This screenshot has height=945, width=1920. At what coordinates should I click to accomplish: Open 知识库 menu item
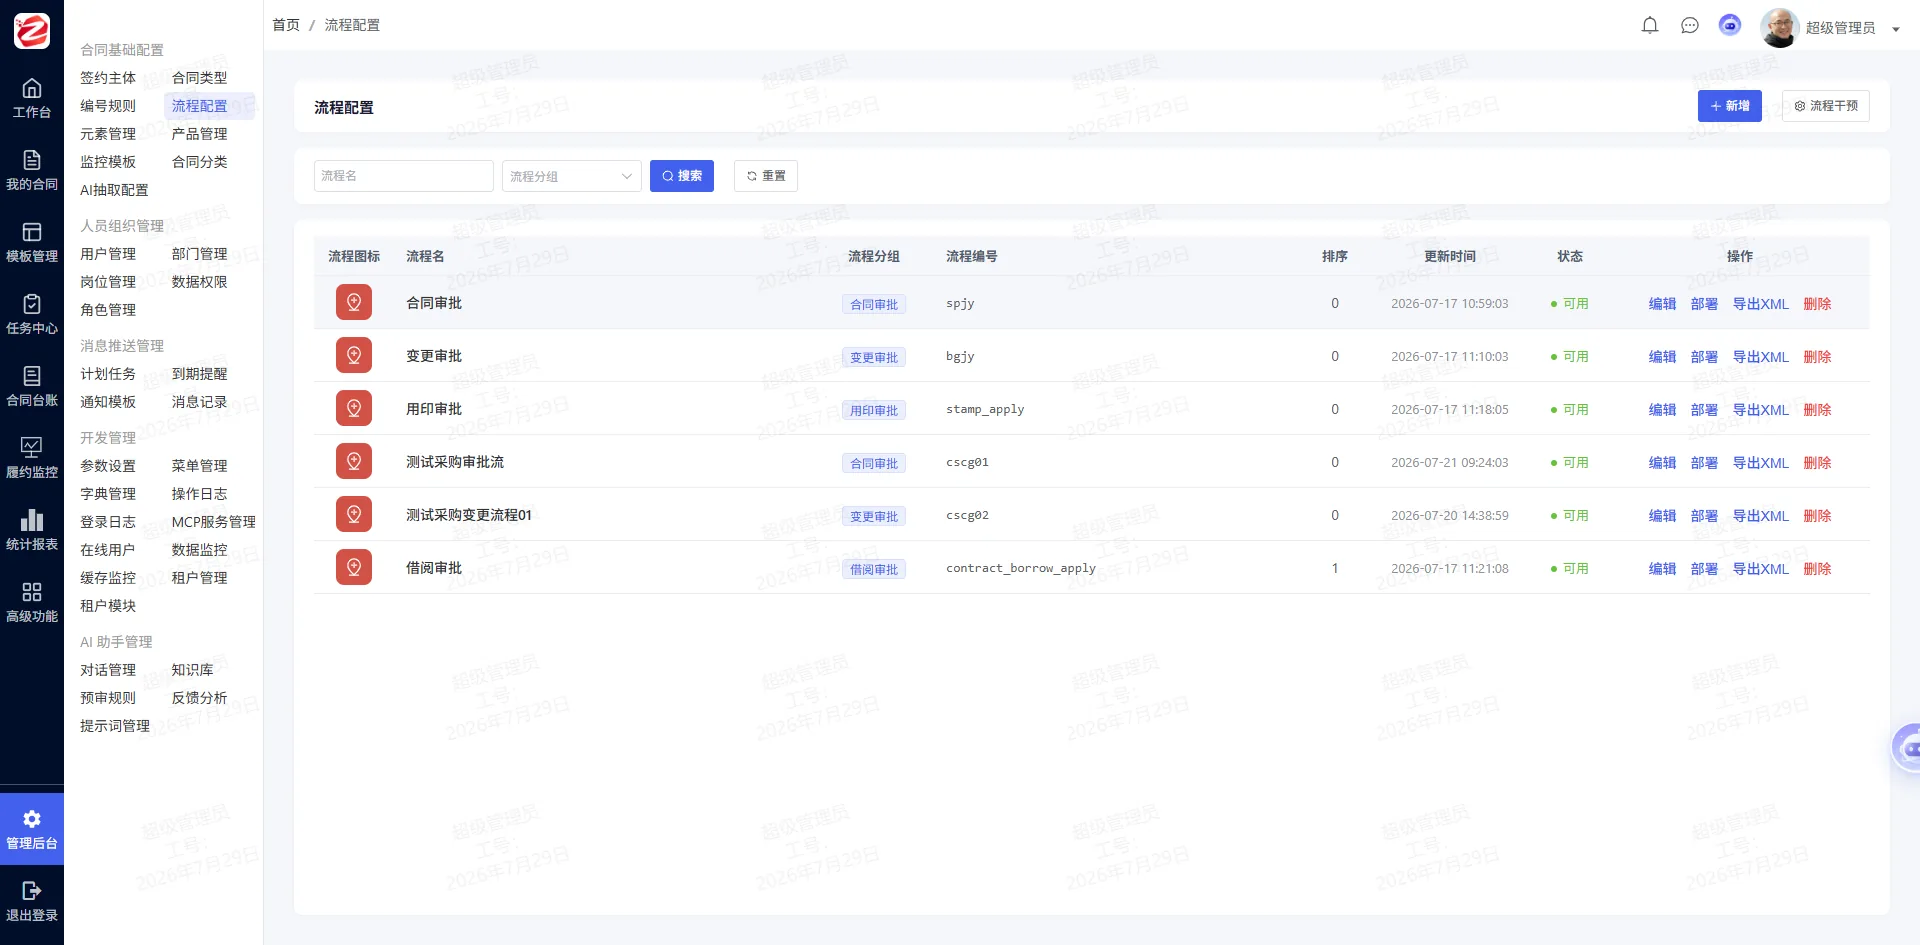192,670
